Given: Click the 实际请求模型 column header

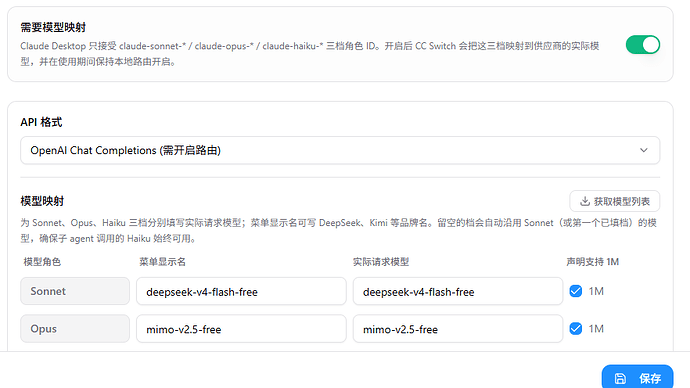Looking at the screenshot, I should tap(381, 262).
